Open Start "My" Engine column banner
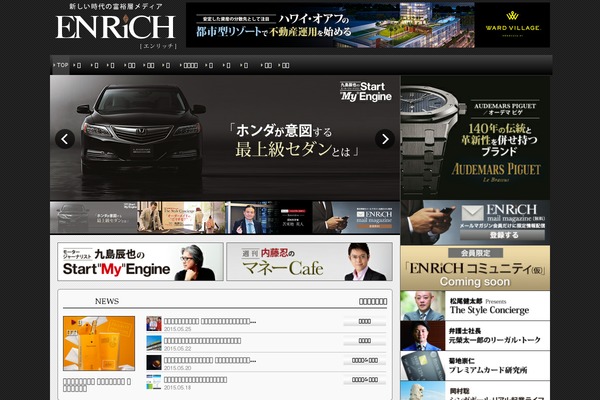The image size is (600, 400). point(140,262)
